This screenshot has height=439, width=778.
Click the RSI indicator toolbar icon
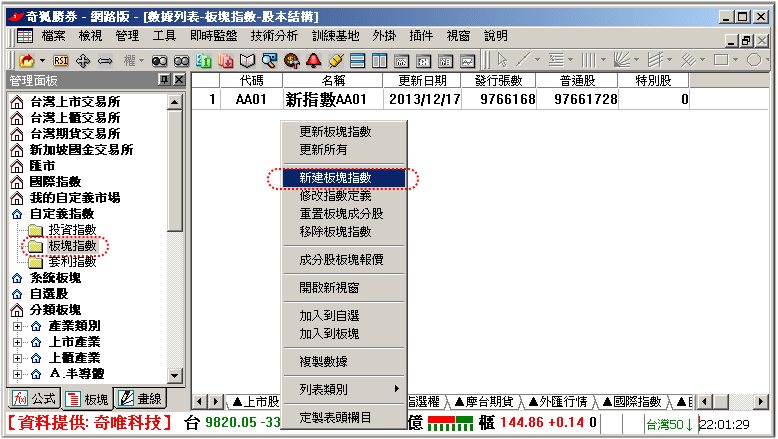(61, 60)
